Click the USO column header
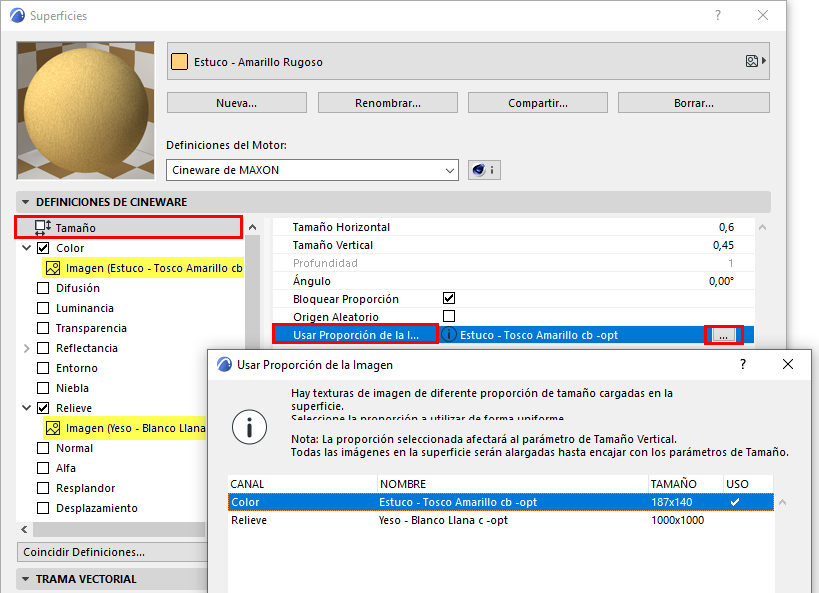Viewport: 819px width, 593px height. [748, 484]
